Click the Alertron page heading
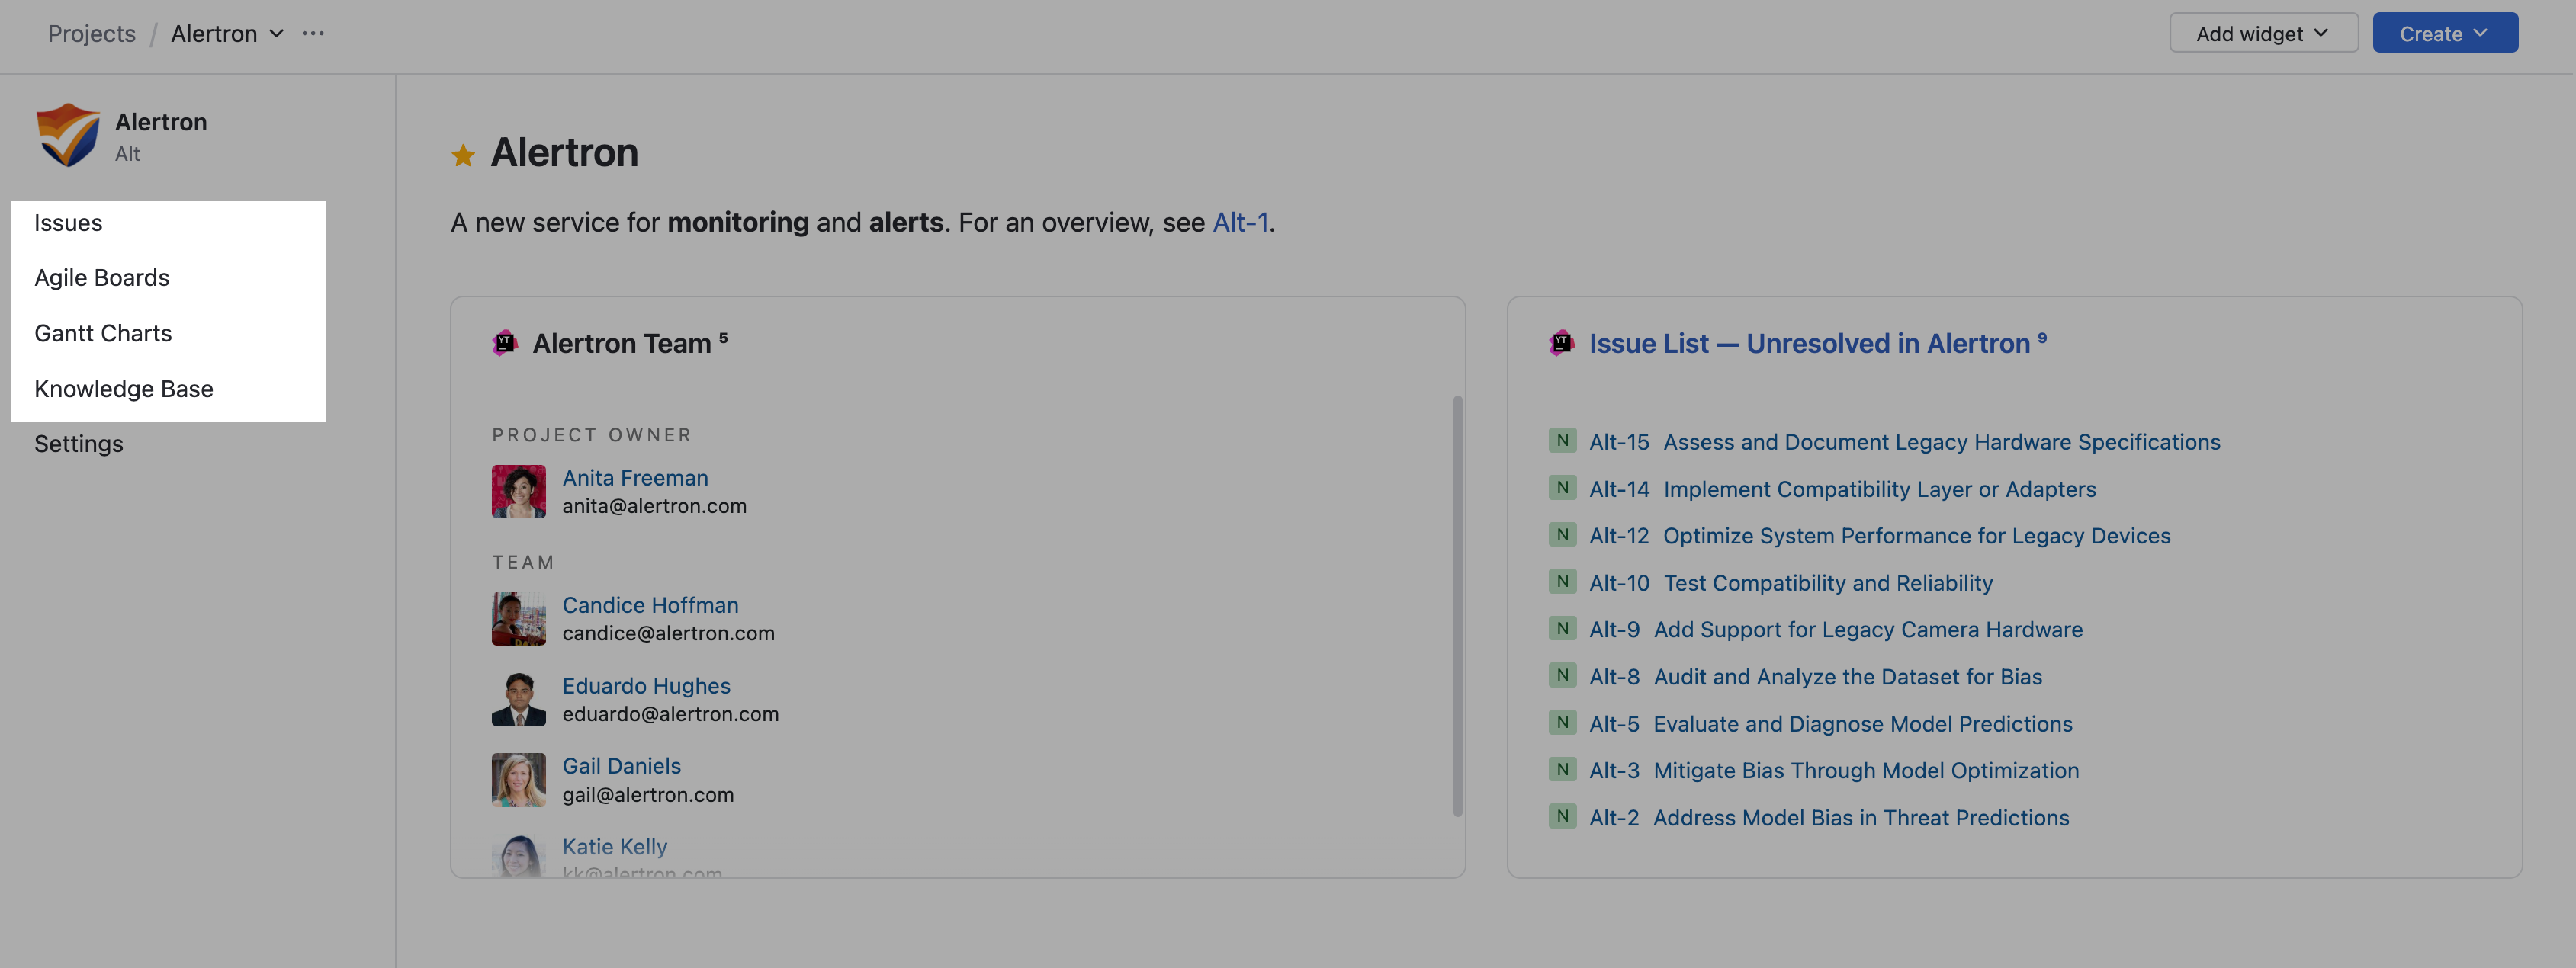The width and height of the screenshot is (2576, 968). pyautogui.click(x=564, y=152)
